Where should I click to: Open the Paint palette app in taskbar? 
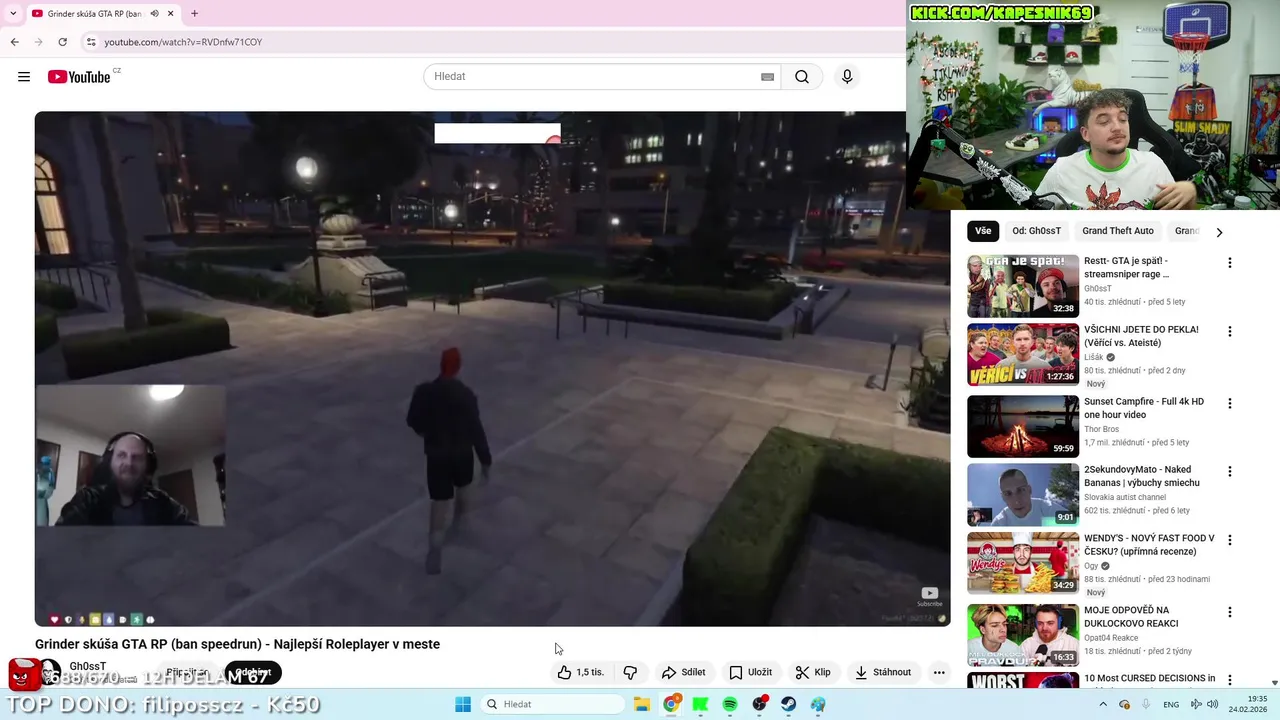pyautogui.click(x=818, y=704)
